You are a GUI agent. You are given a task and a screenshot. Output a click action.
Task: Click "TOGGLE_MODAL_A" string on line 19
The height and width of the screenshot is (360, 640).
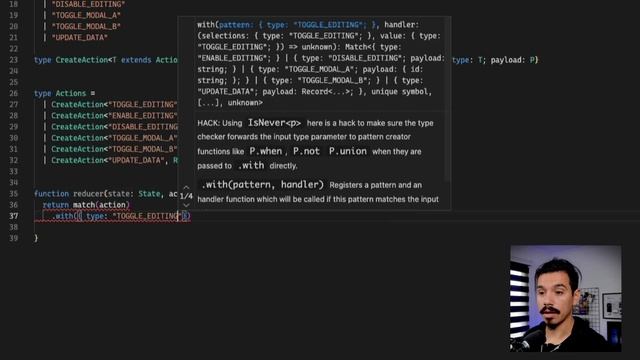click(86, 15)
